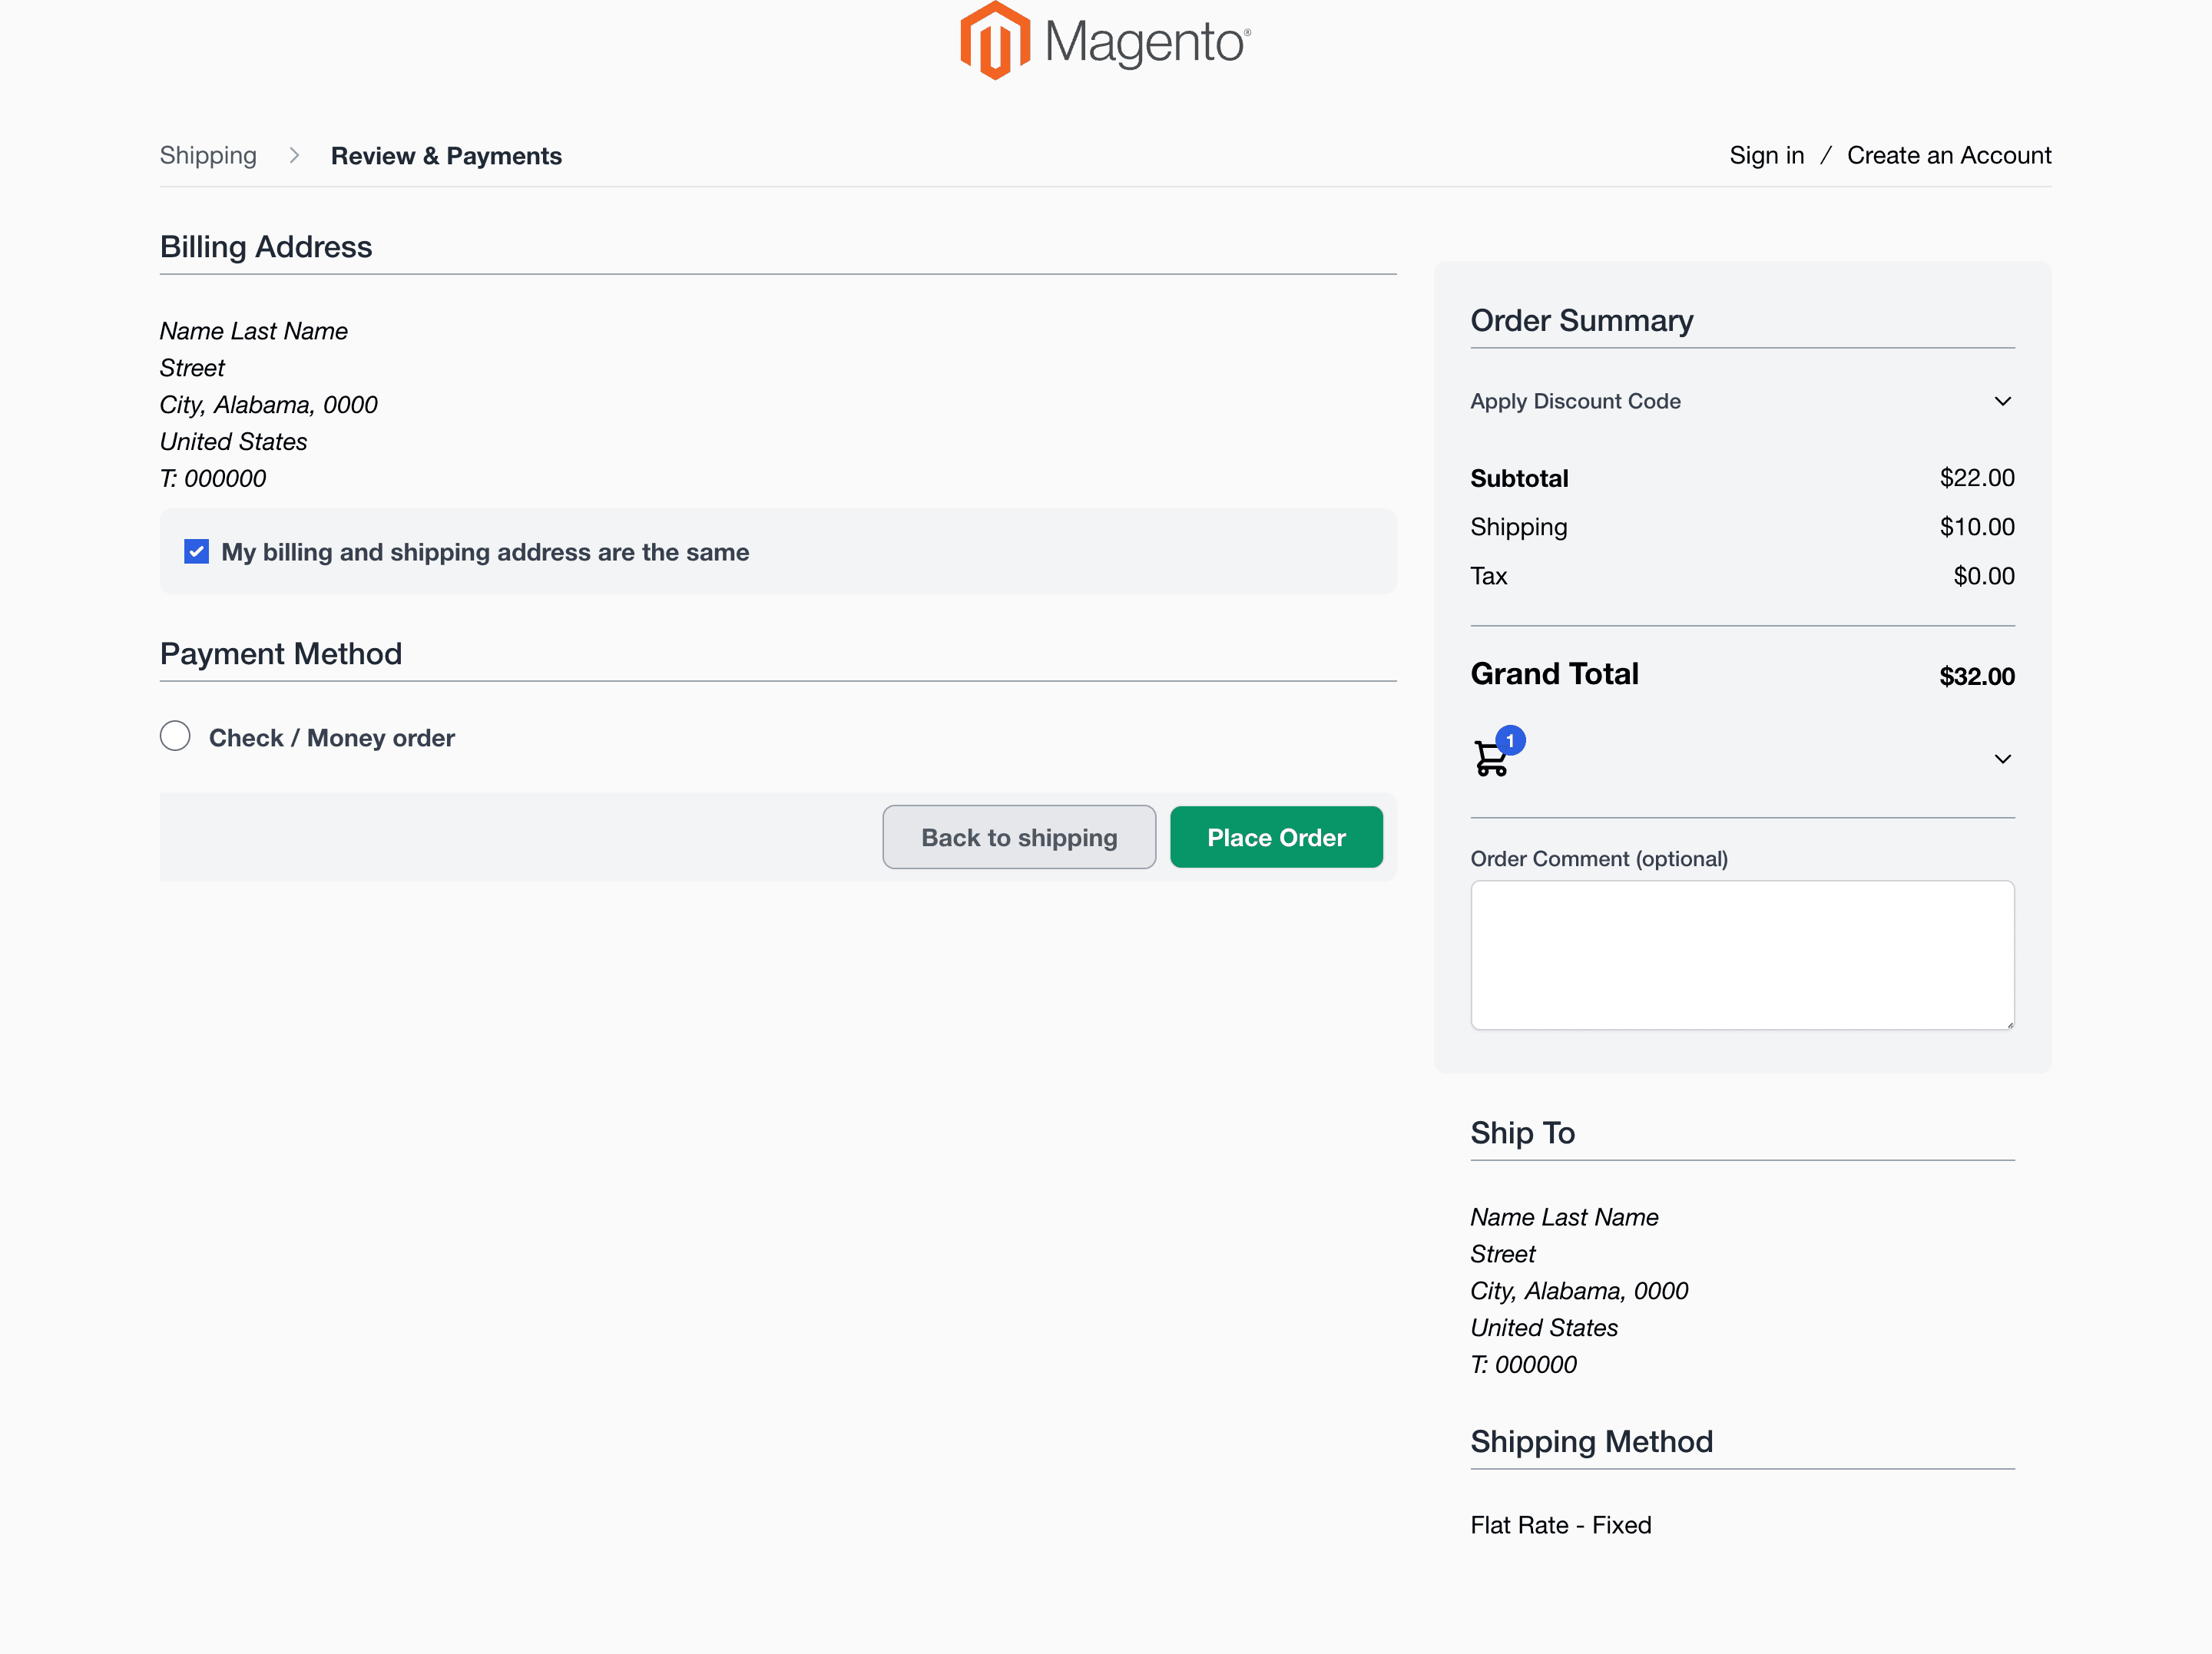Enable the billing and shipping address same checkbox
Screen dimensions: 2212x1654
pyautogui.click(x=196, y=551)
